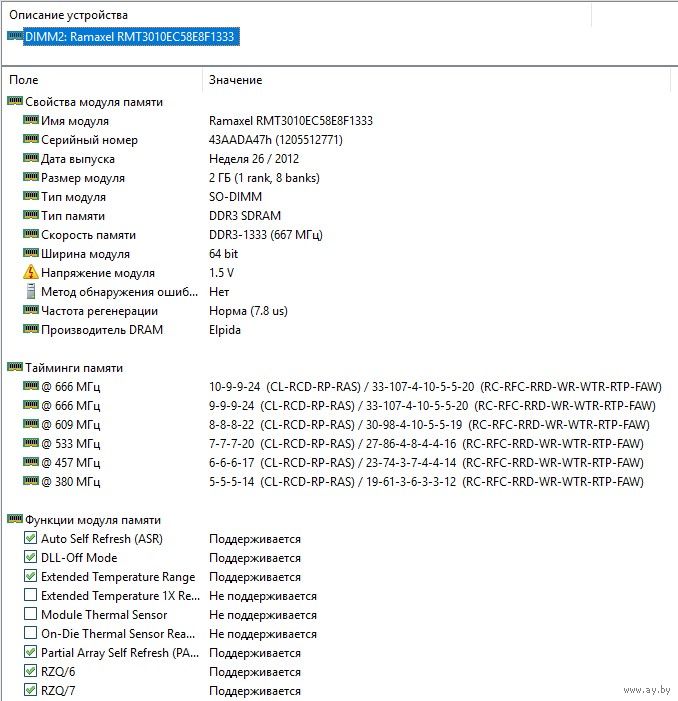Screen dimensions: 678x701
Task: Click the Значение column header
Action: pos(236,79)
